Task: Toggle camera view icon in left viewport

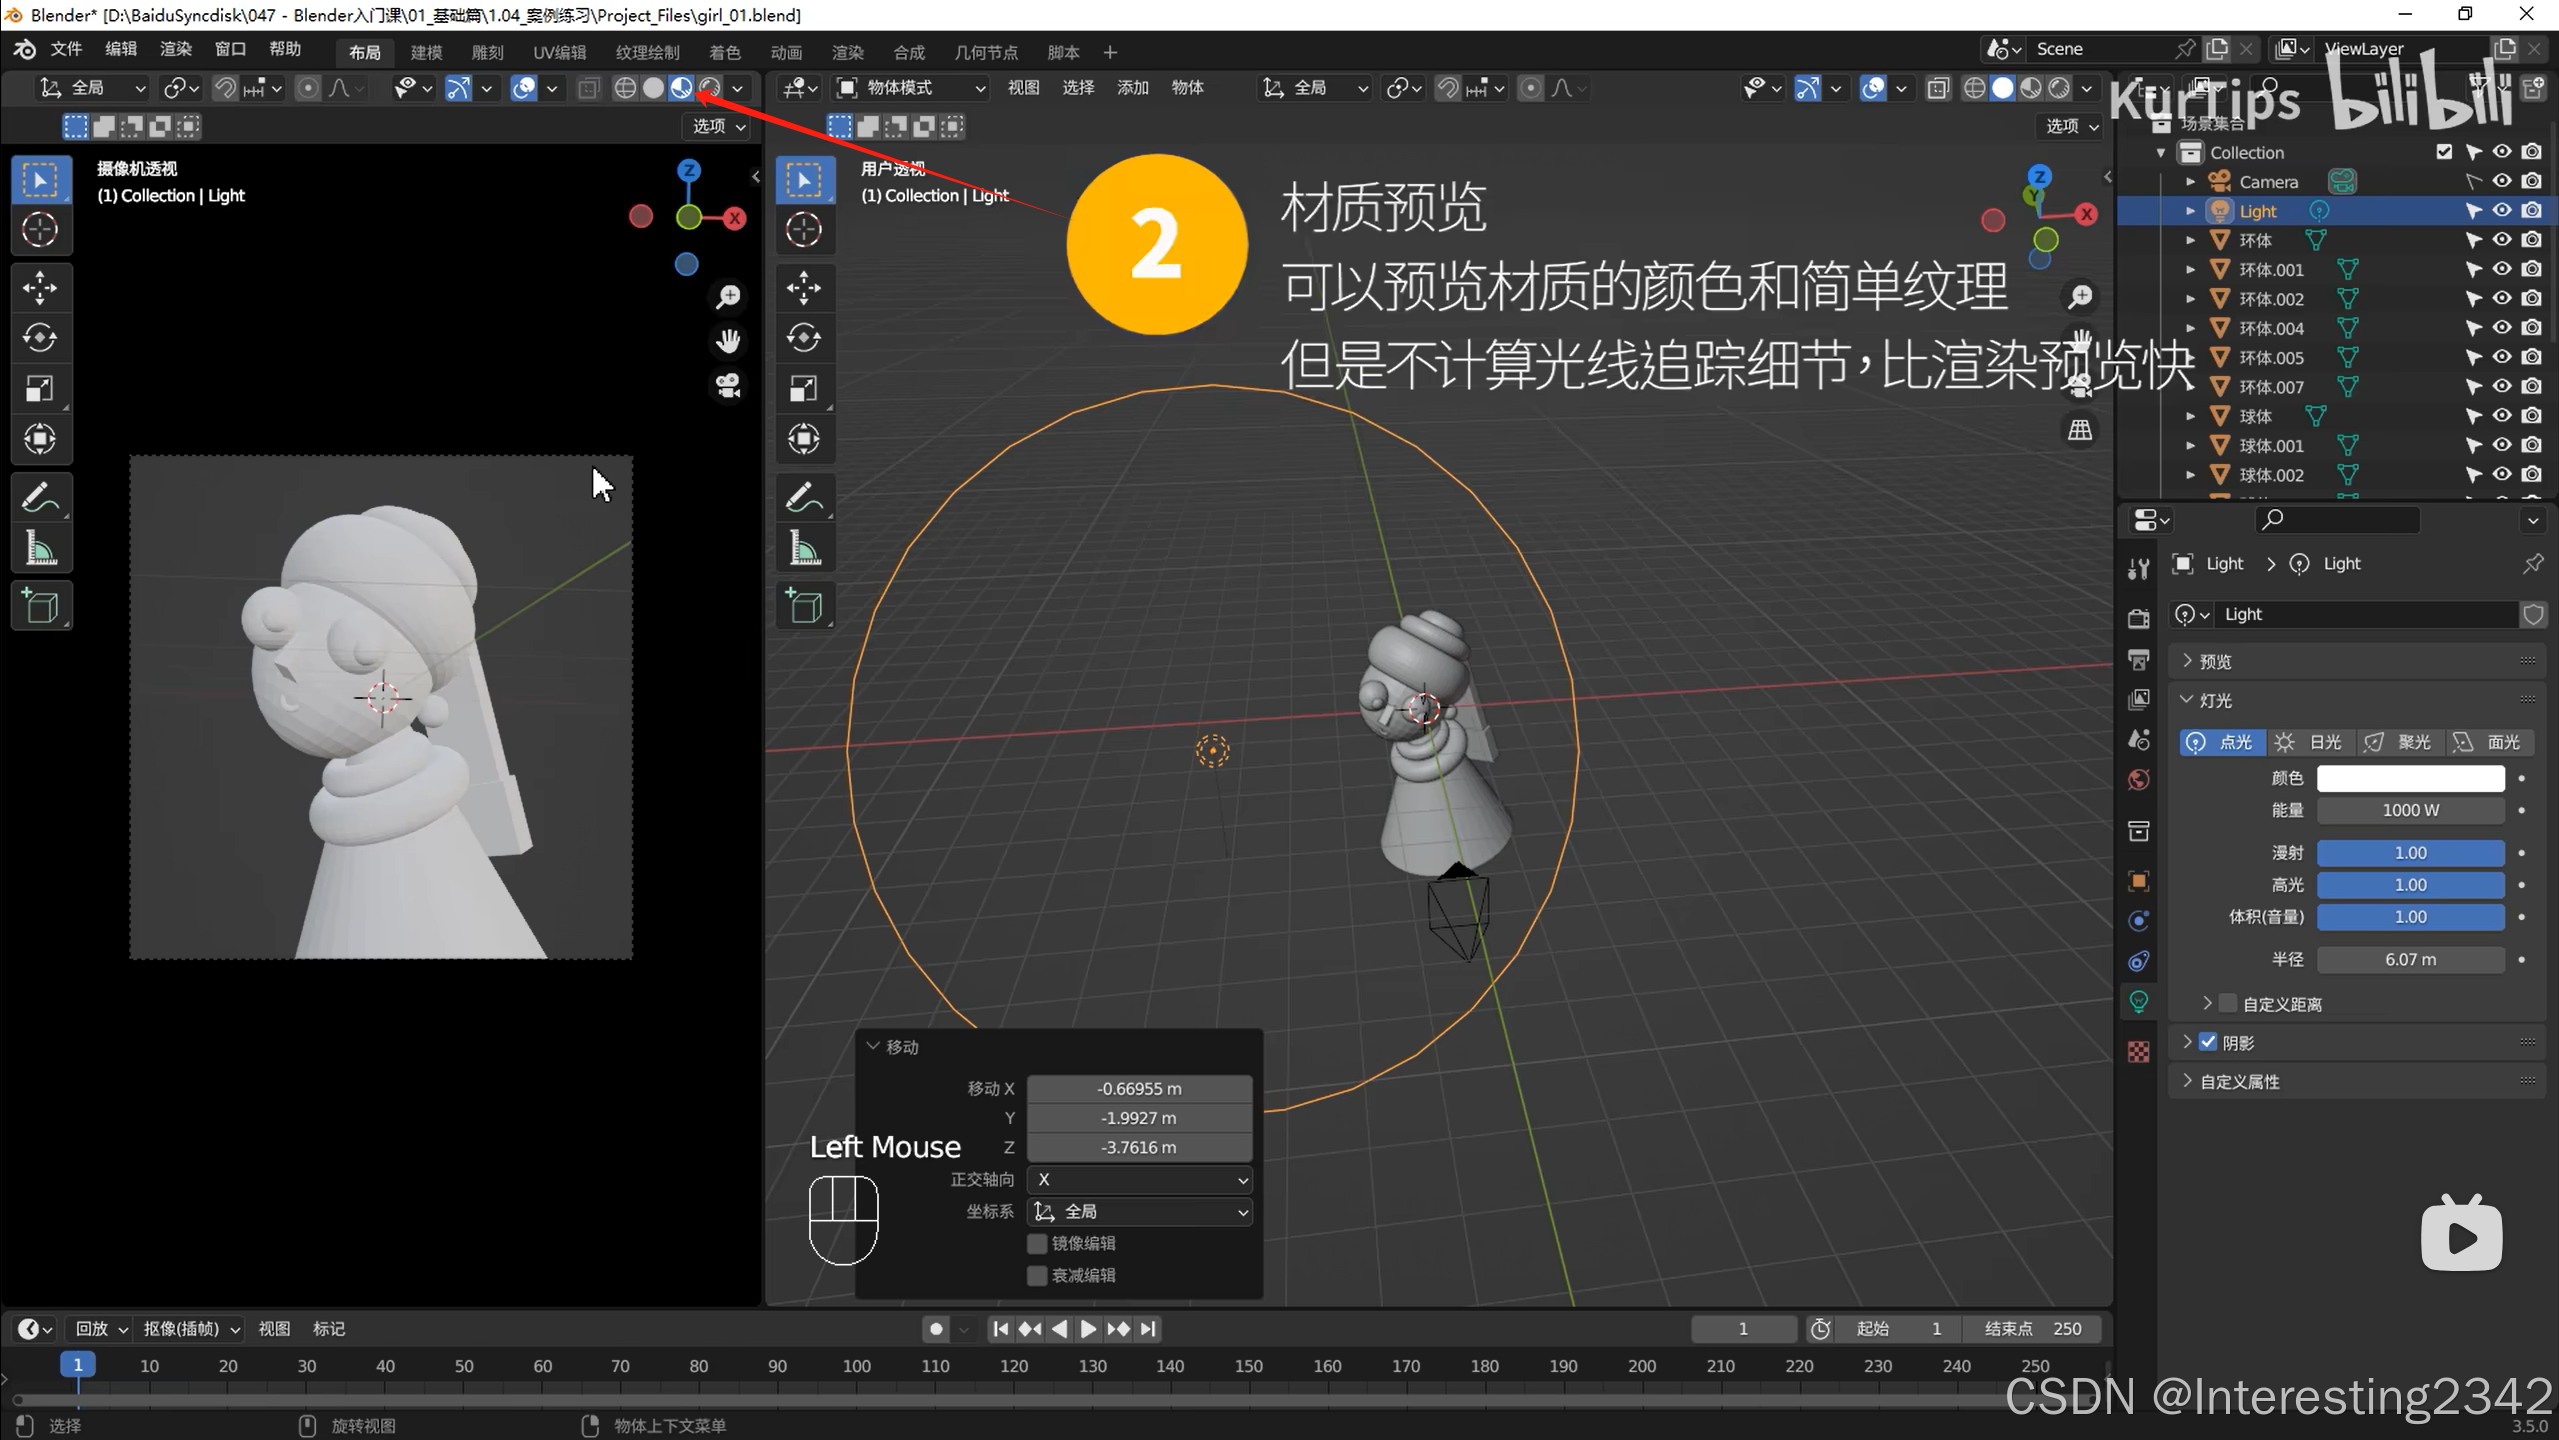Action: [728, 386]
